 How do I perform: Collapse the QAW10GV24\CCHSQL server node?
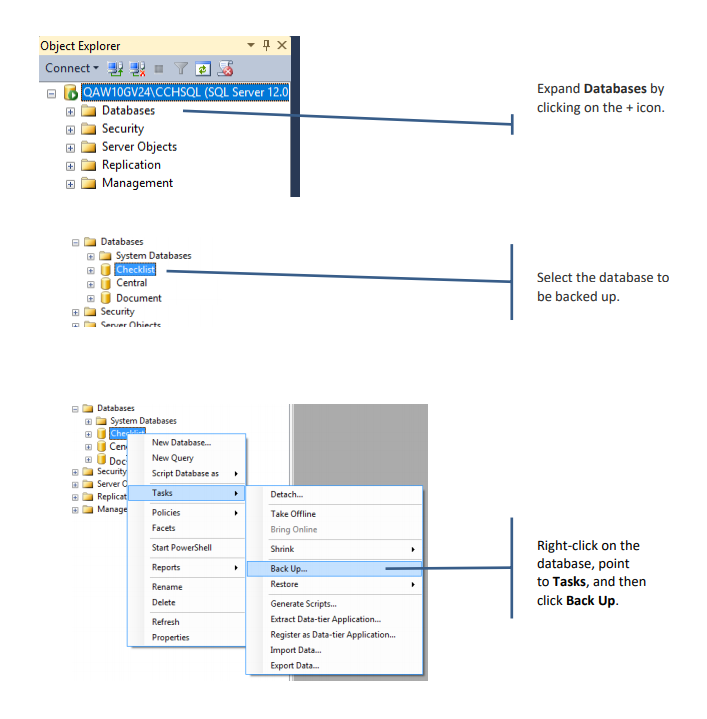tap(51, 94)
